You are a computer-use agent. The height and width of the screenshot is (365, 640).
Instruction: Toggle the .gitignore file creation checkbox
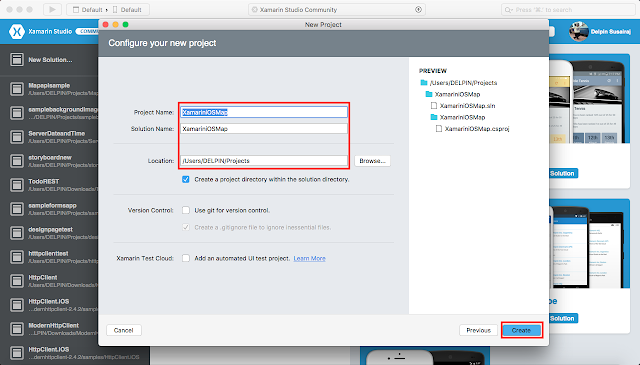coord(186,227)
